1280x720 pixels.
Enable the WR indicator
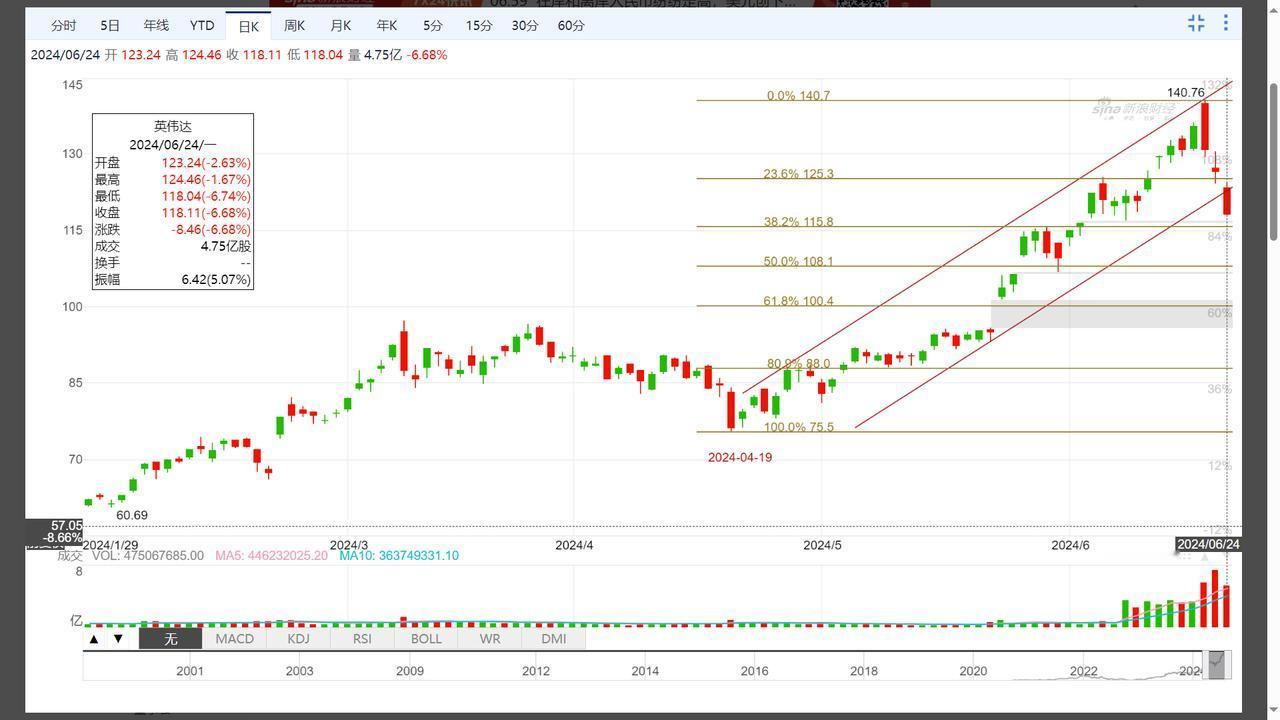tap(490, 638)
